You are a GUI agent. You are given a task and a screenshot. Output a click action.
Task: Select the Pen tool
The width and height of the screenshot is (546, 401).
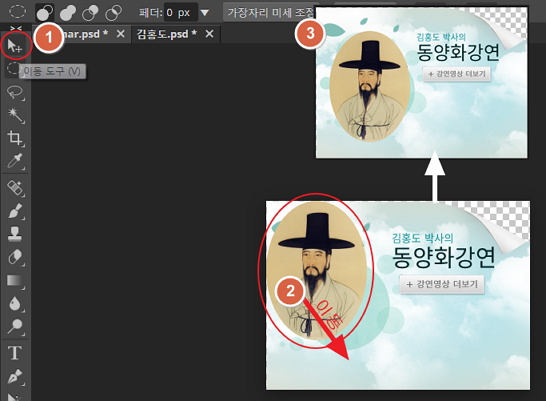click(15, 377)
